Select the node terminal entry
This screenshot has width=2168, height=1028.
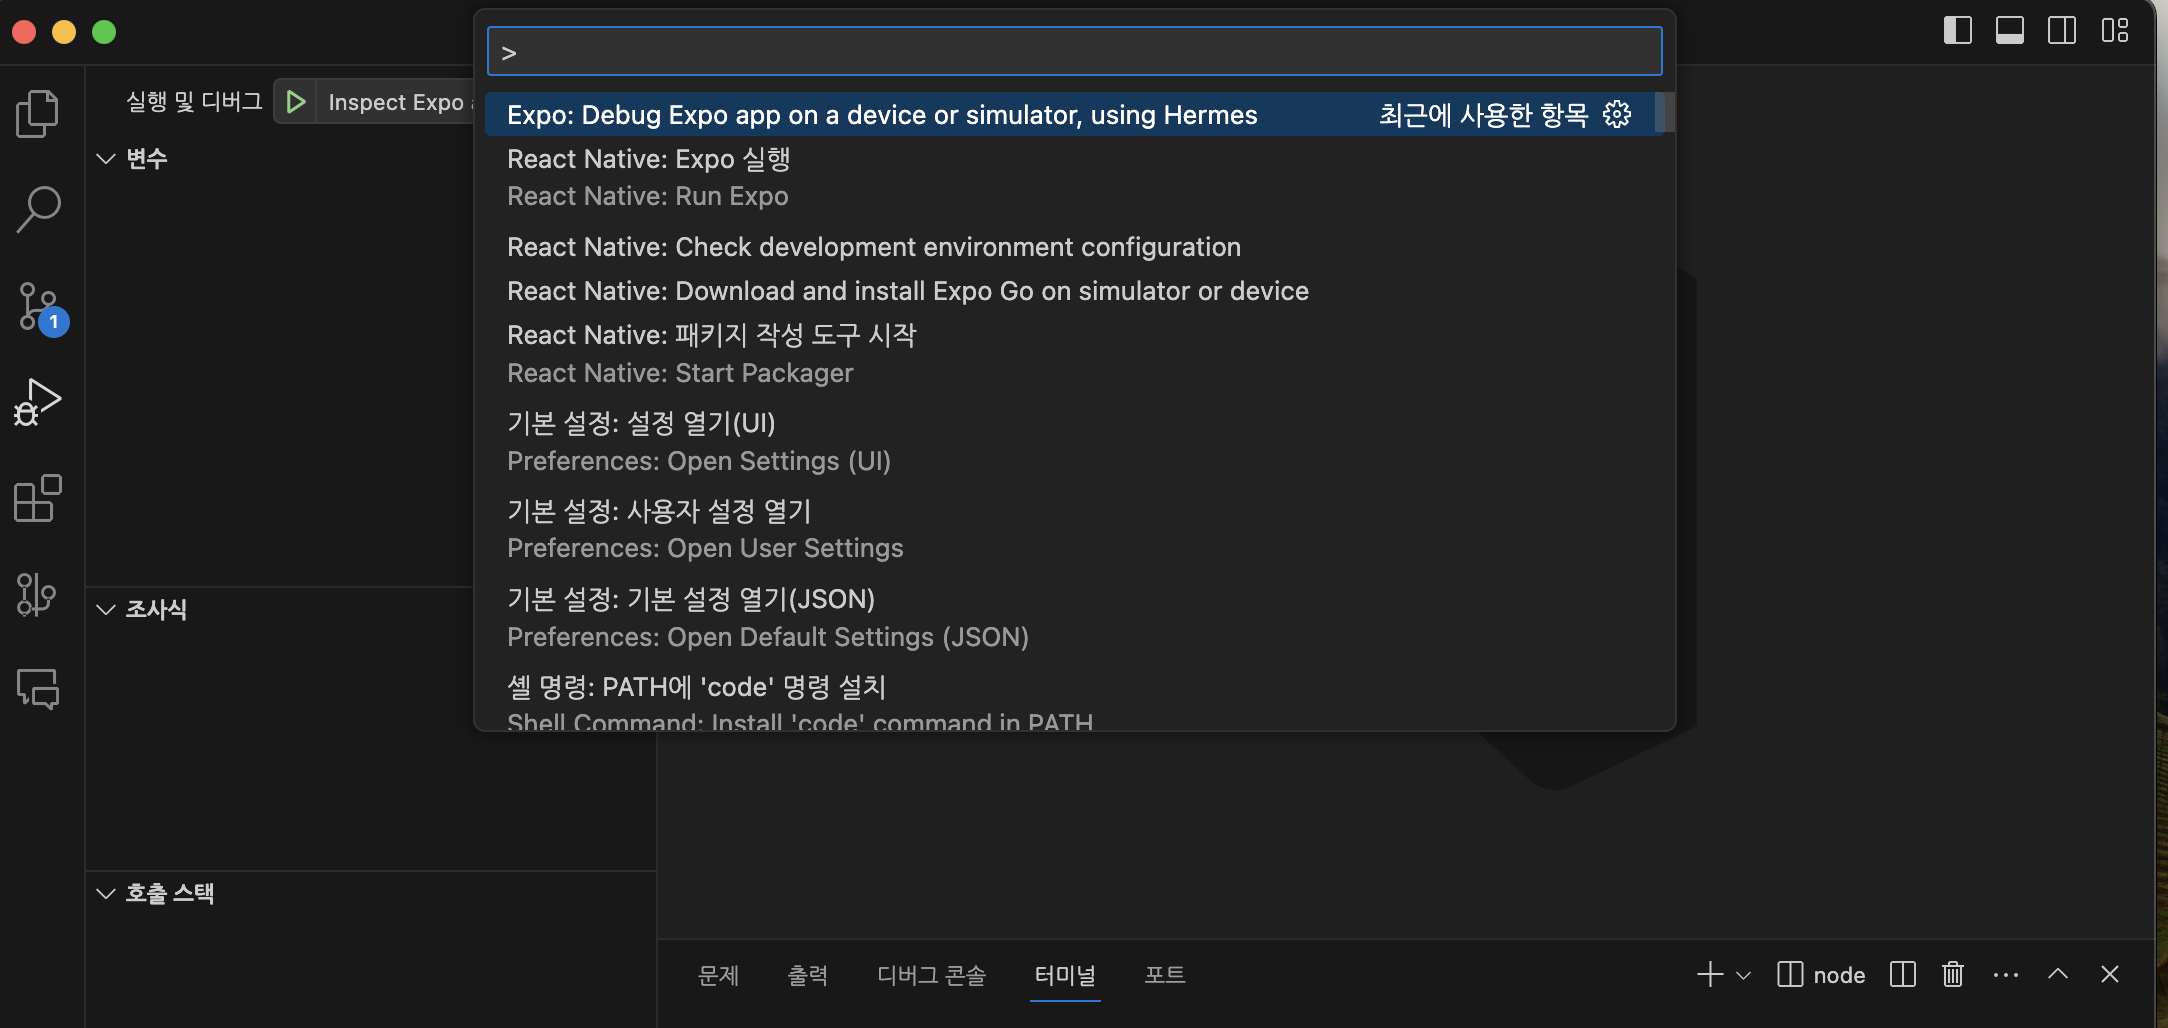tap(1821, 975)
